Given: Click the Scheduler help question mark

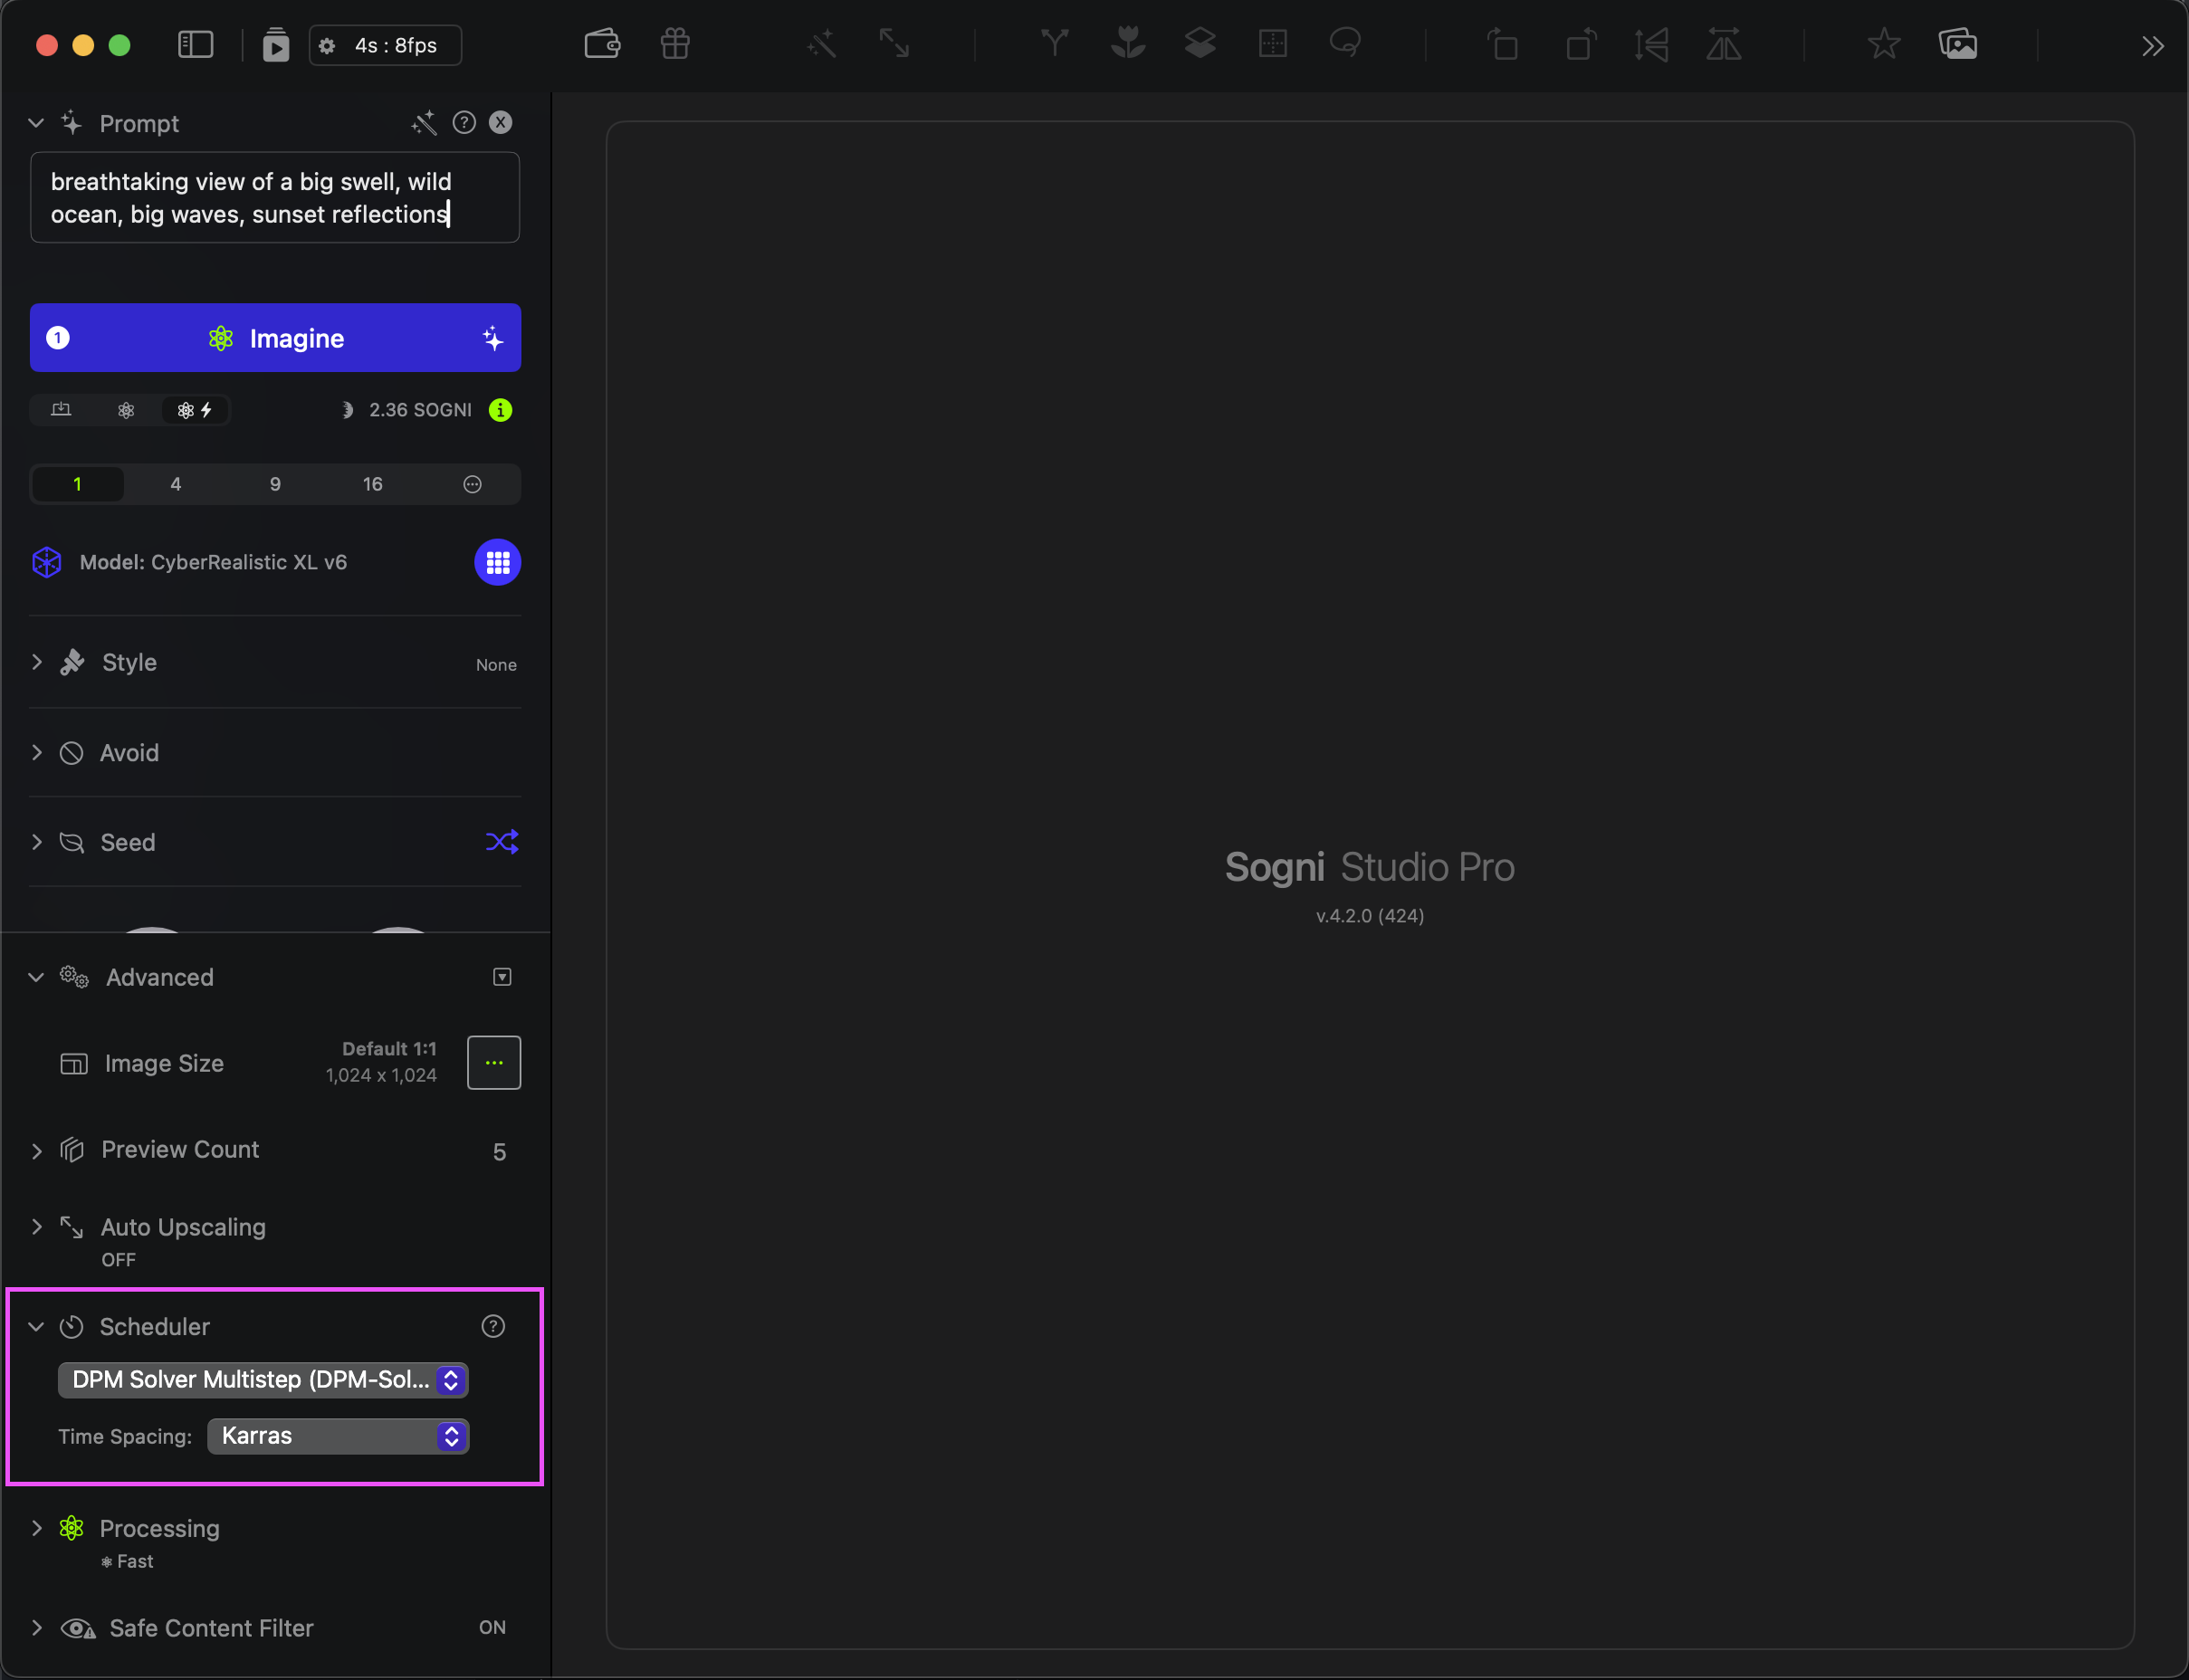Looking at the screenshot, I should (493, 1326).
